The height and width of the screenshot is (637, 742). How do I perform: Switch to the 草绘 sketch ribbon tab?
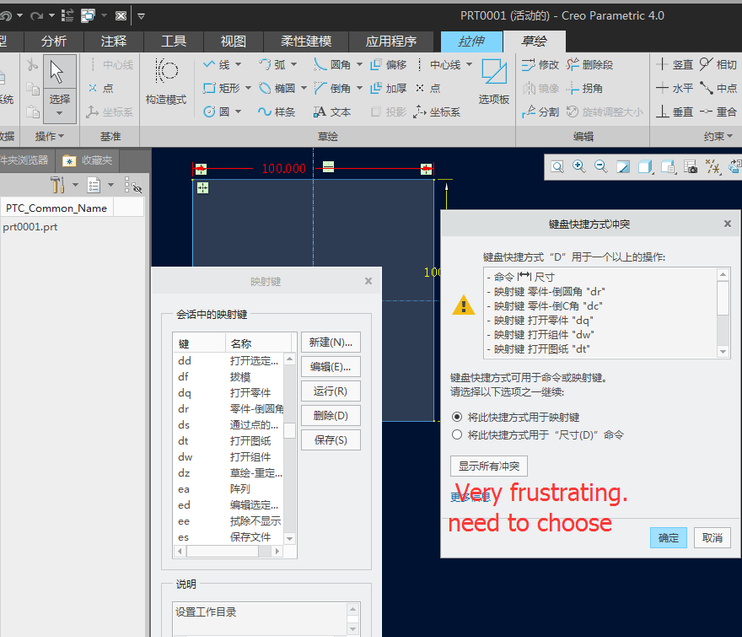pyautogui.click(x=532, y=41)
